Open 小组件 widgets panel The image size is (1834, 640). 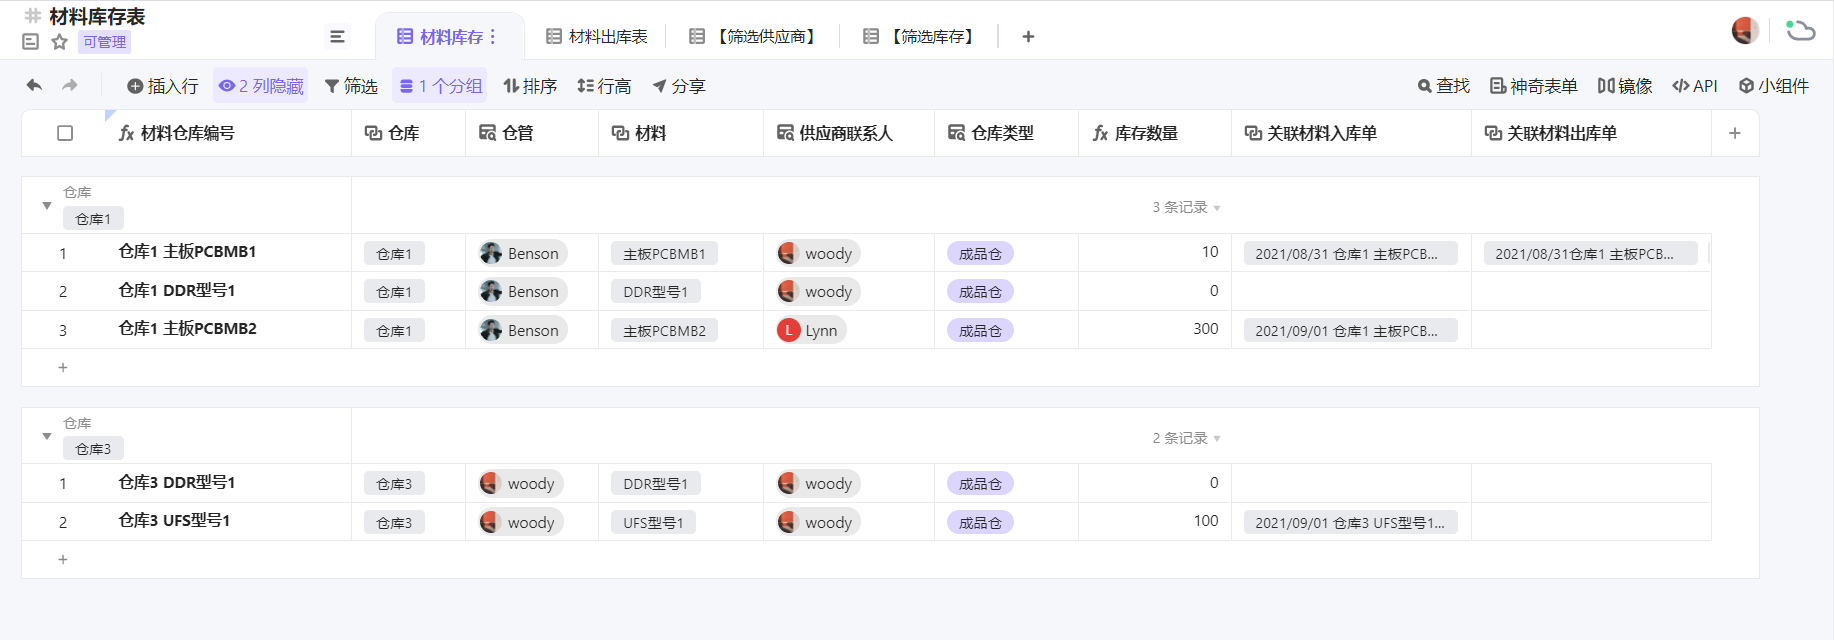1774,86
